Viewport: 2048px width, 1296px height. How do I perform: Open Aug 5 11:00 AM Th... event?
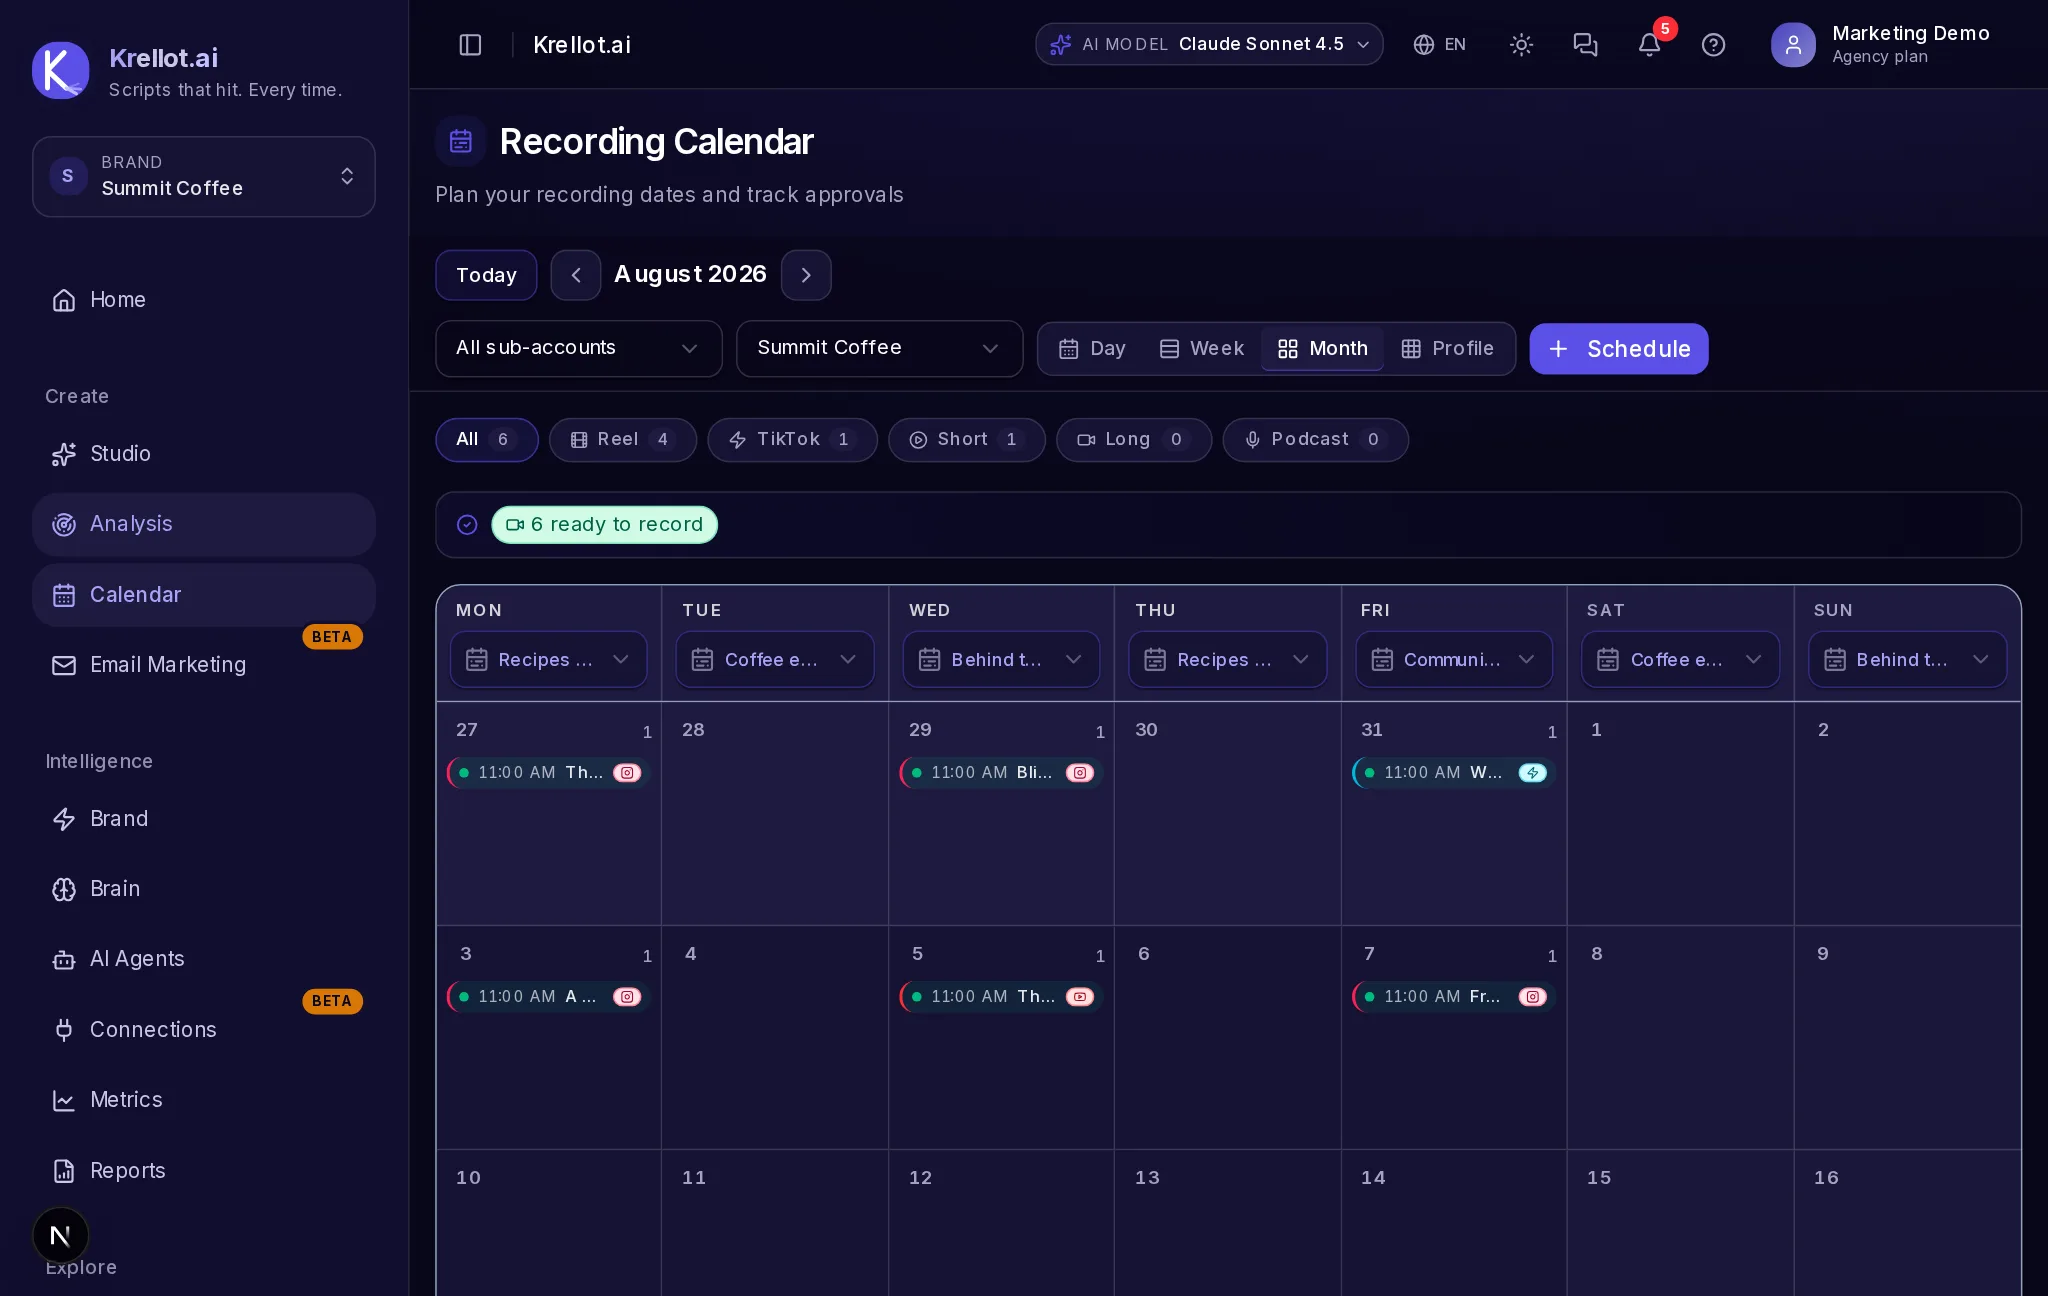tap(1002, 997)
